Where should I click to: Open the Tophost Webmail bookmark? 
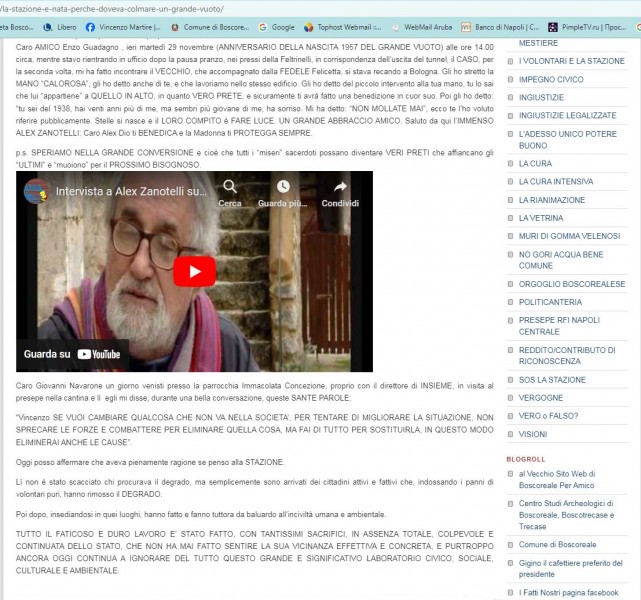(x=343, y=27)
